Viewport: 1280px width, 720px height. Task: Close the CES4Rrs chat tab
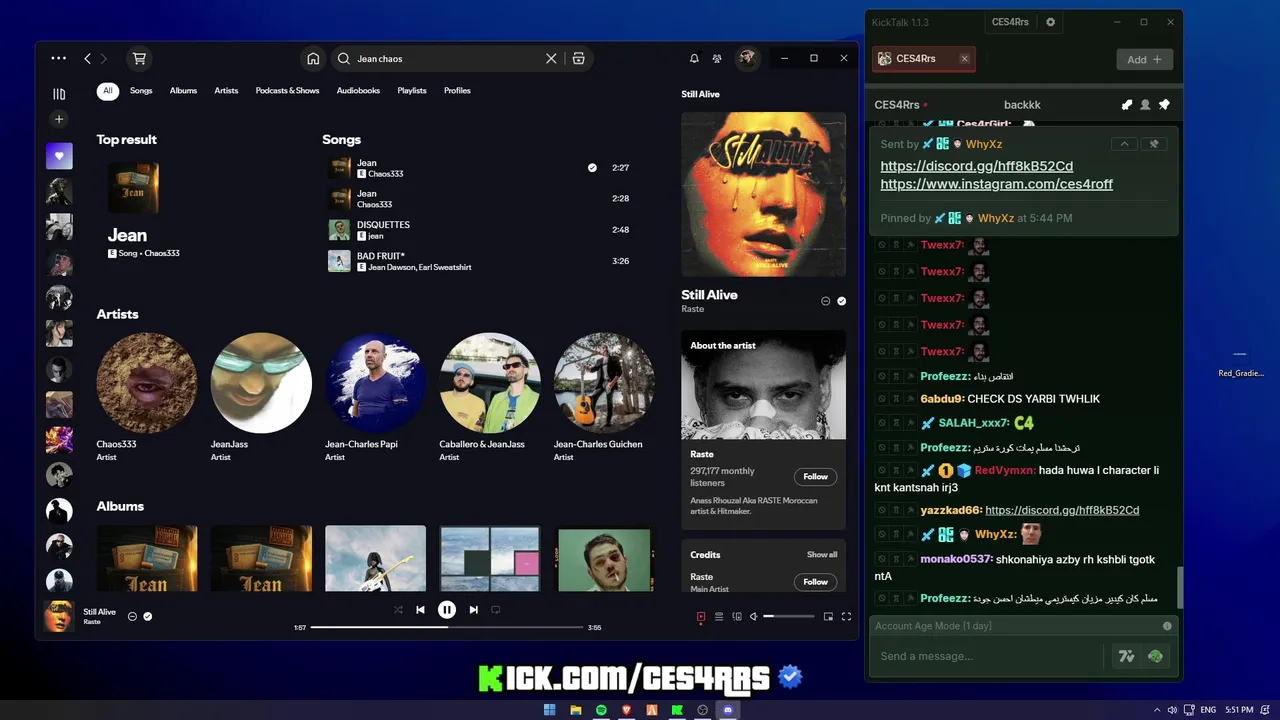point(964,59)
